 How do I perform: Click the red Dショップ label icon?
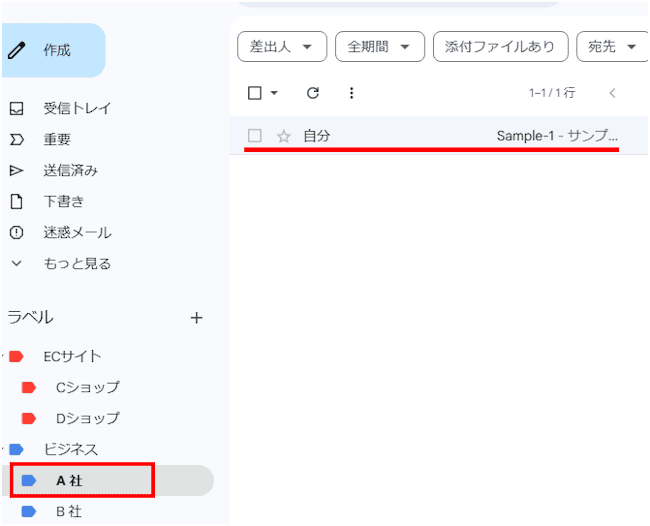[29, 419]
